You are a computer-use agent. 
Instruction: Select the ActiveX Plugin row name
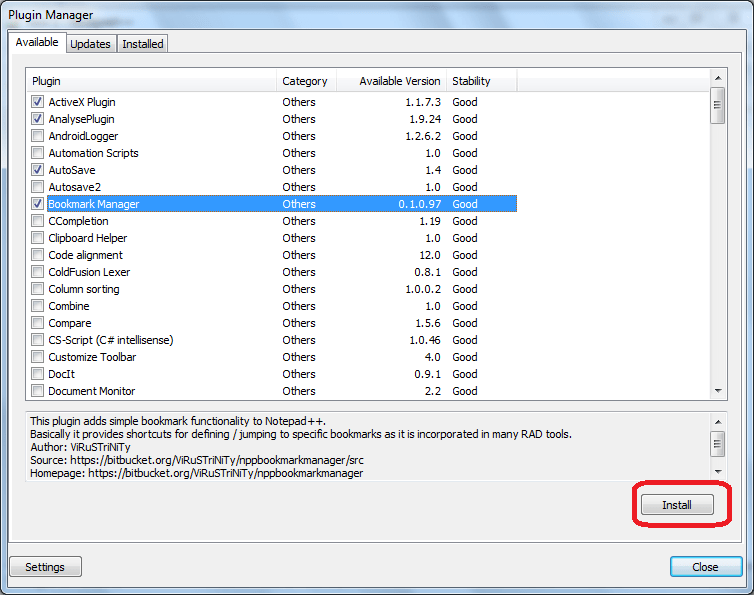click(82, 102)
